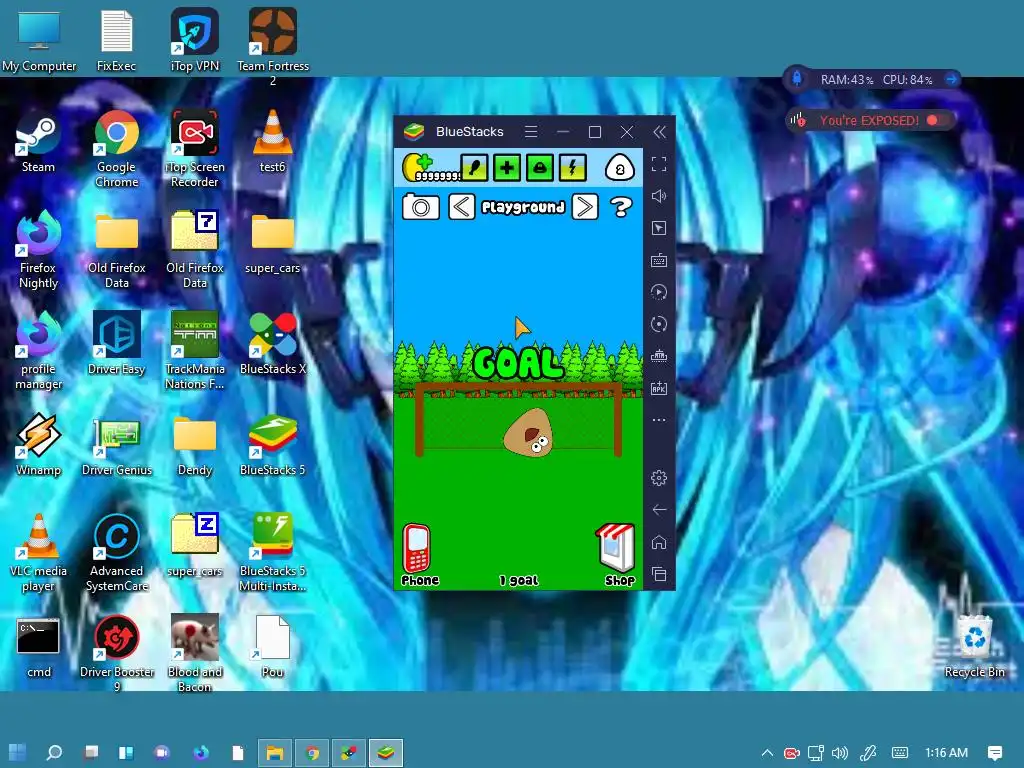Open the notification center icon

(995, 753)
